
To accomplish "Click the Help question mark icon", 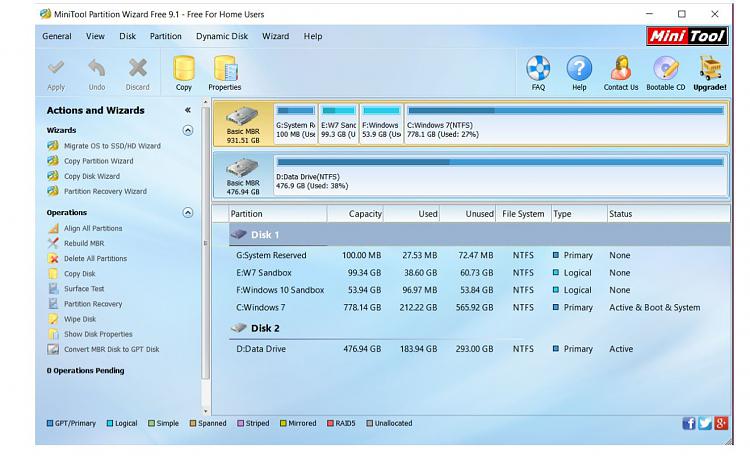I will coord(579,68).
